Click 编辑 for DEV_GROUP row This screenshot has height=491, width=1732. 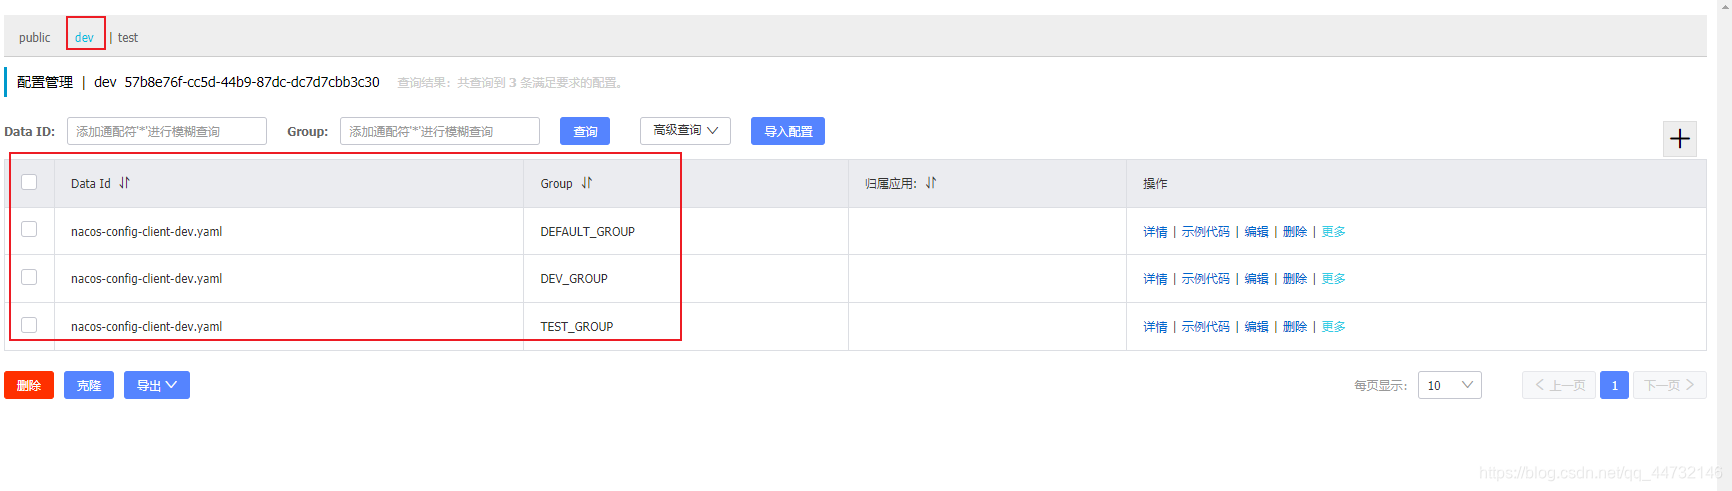(x=1257, y=279)
